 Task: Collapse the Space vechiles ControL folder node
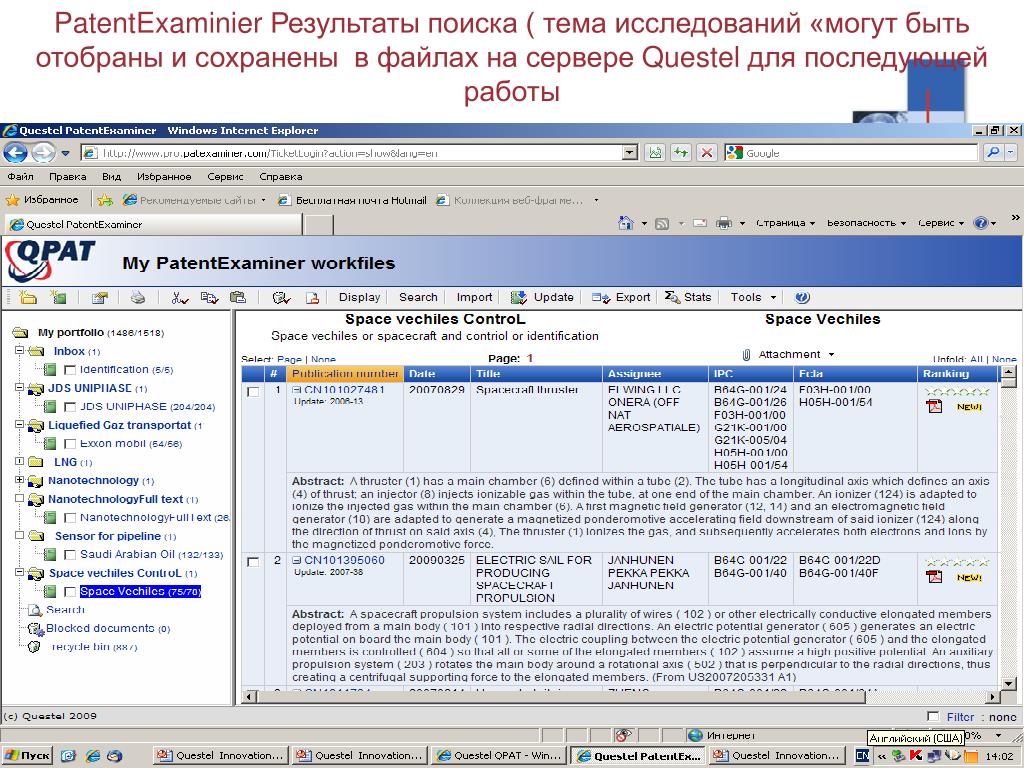[x=20, y=572]
